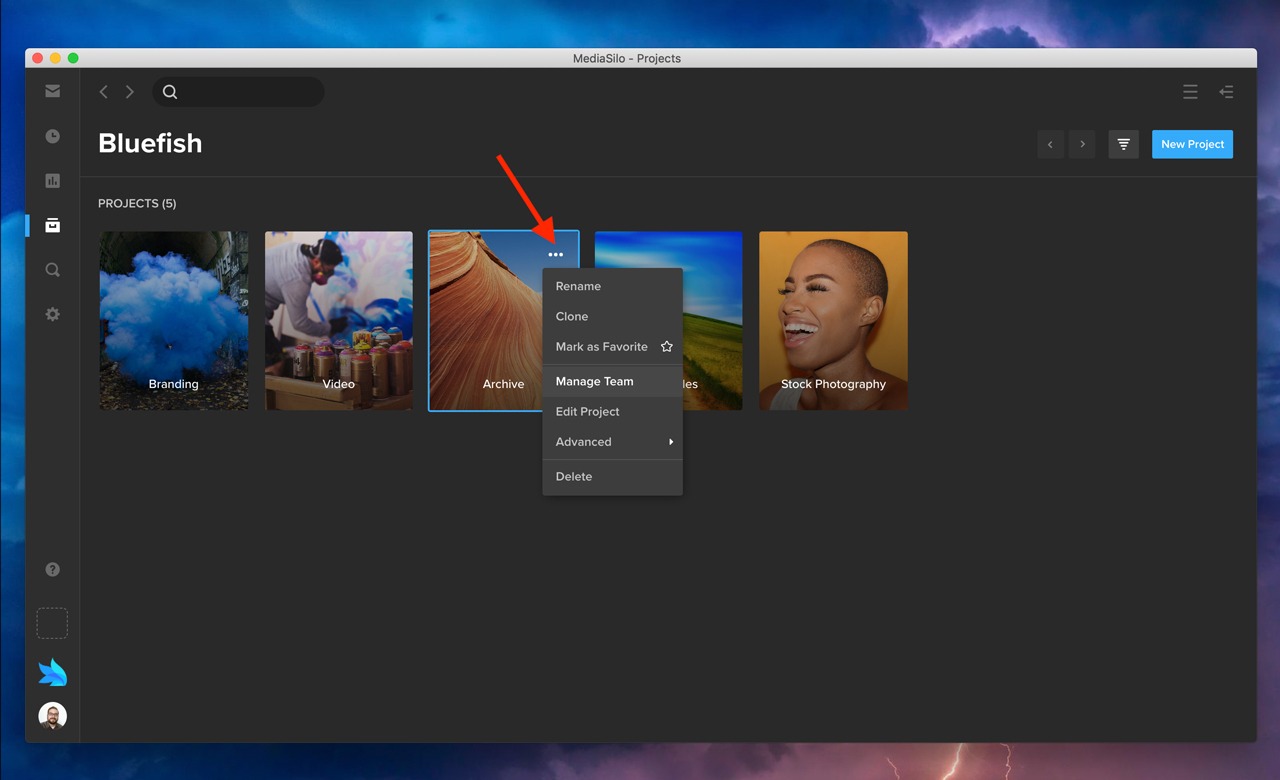
Task: Choose Edit Project from the menu
Action: (x=612, y=411)
